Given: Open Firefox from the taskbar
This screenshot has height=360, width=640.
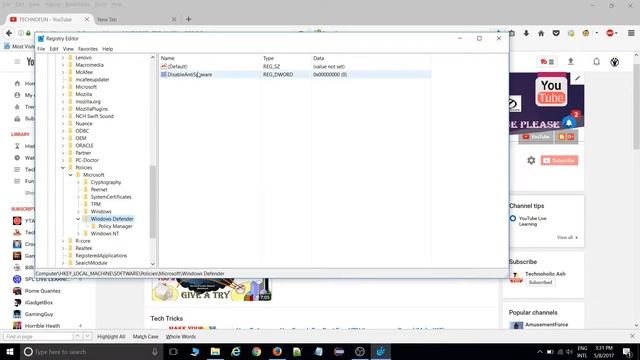Looking at the screenshot, I should coord(277,351).
